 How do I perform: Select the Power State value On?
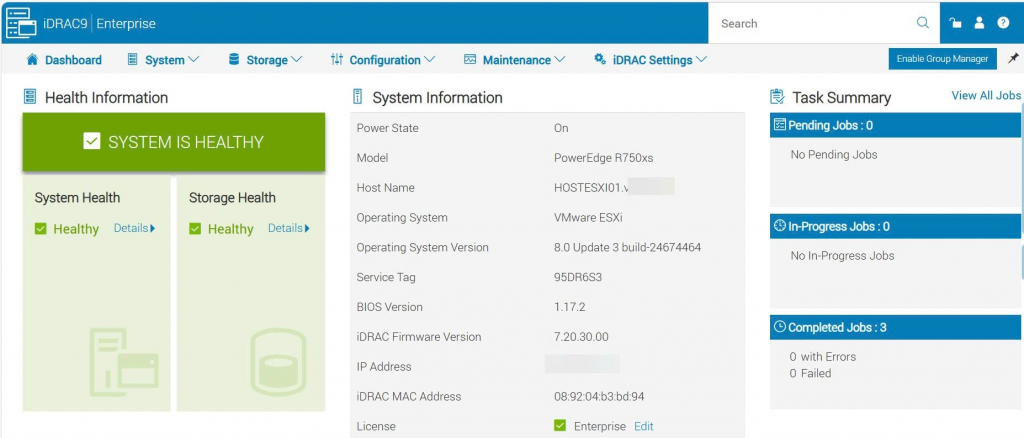561,128
